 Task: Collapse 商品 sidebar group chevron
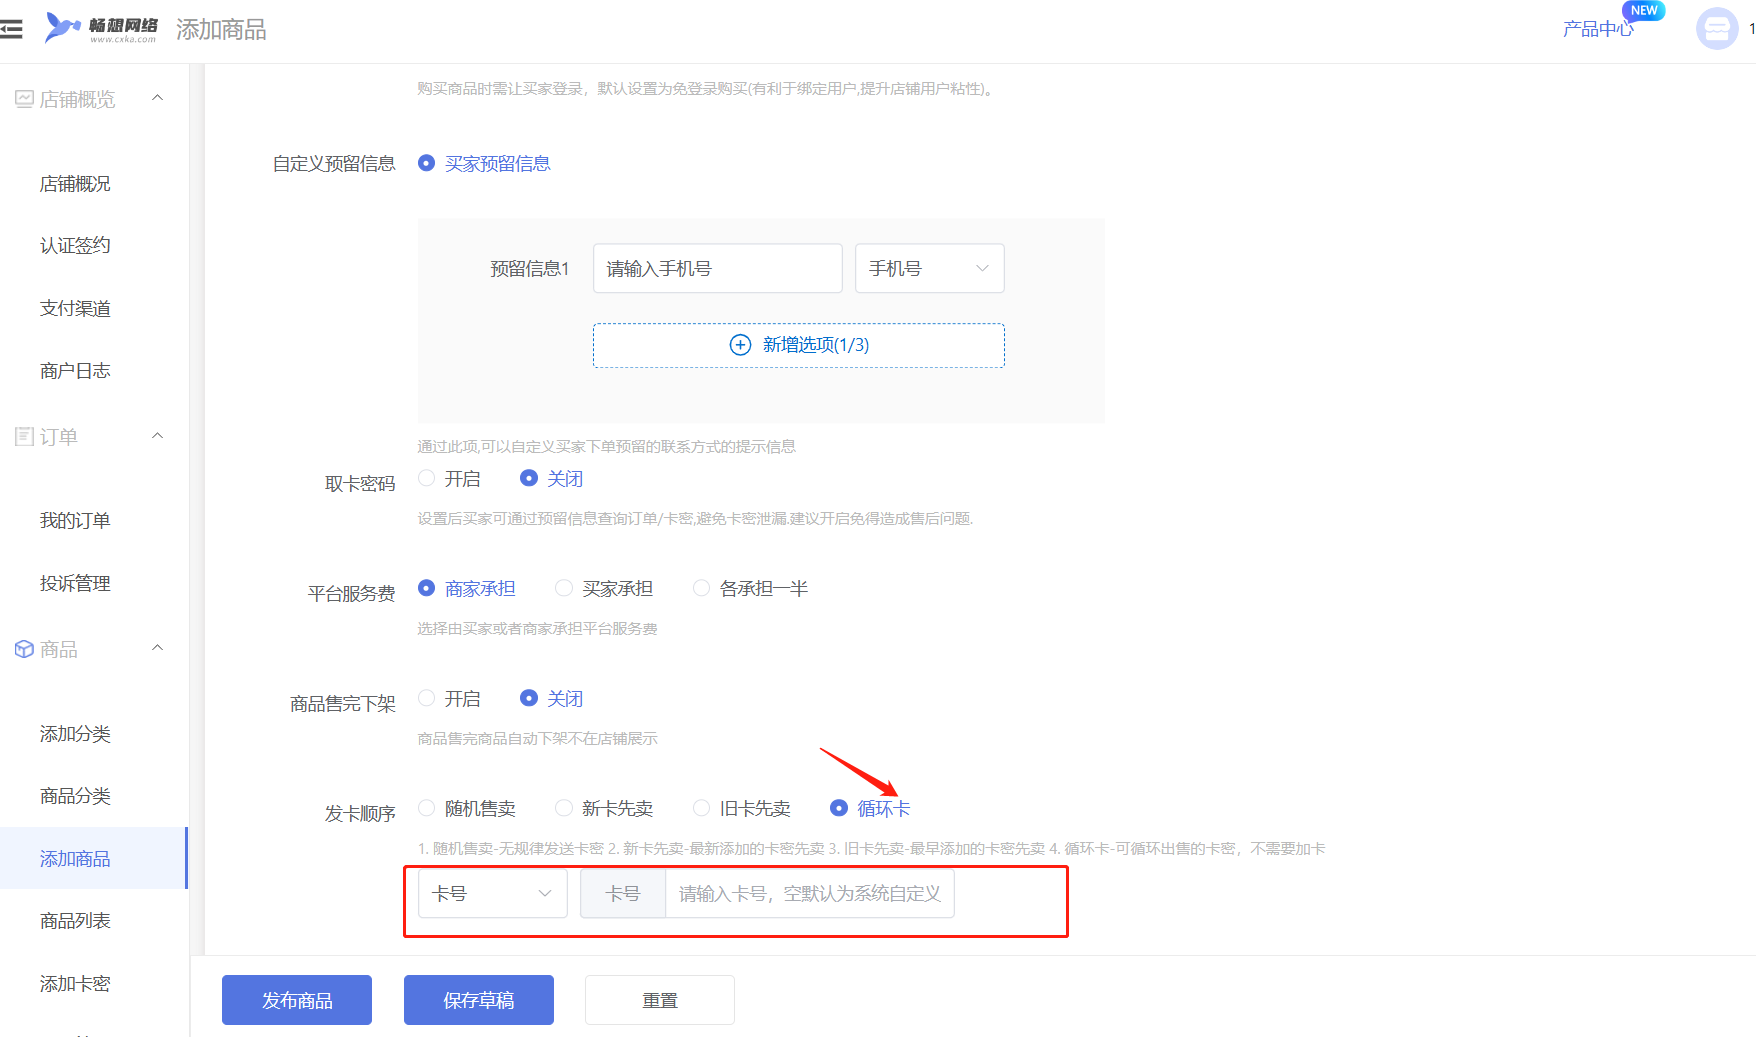tap(157, 648)
